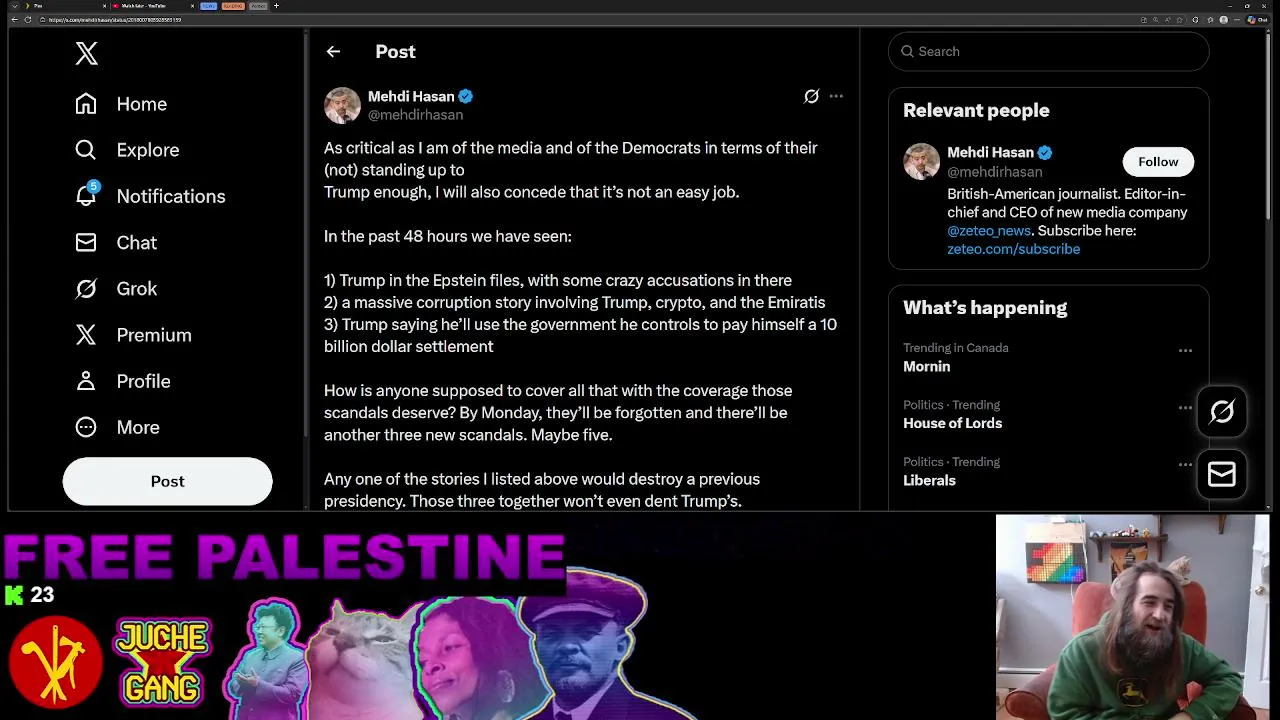Follow Mehdi Hasan in Relevant people
The width and height of the screenshot is (1280, 720).
coord(1158,161)
